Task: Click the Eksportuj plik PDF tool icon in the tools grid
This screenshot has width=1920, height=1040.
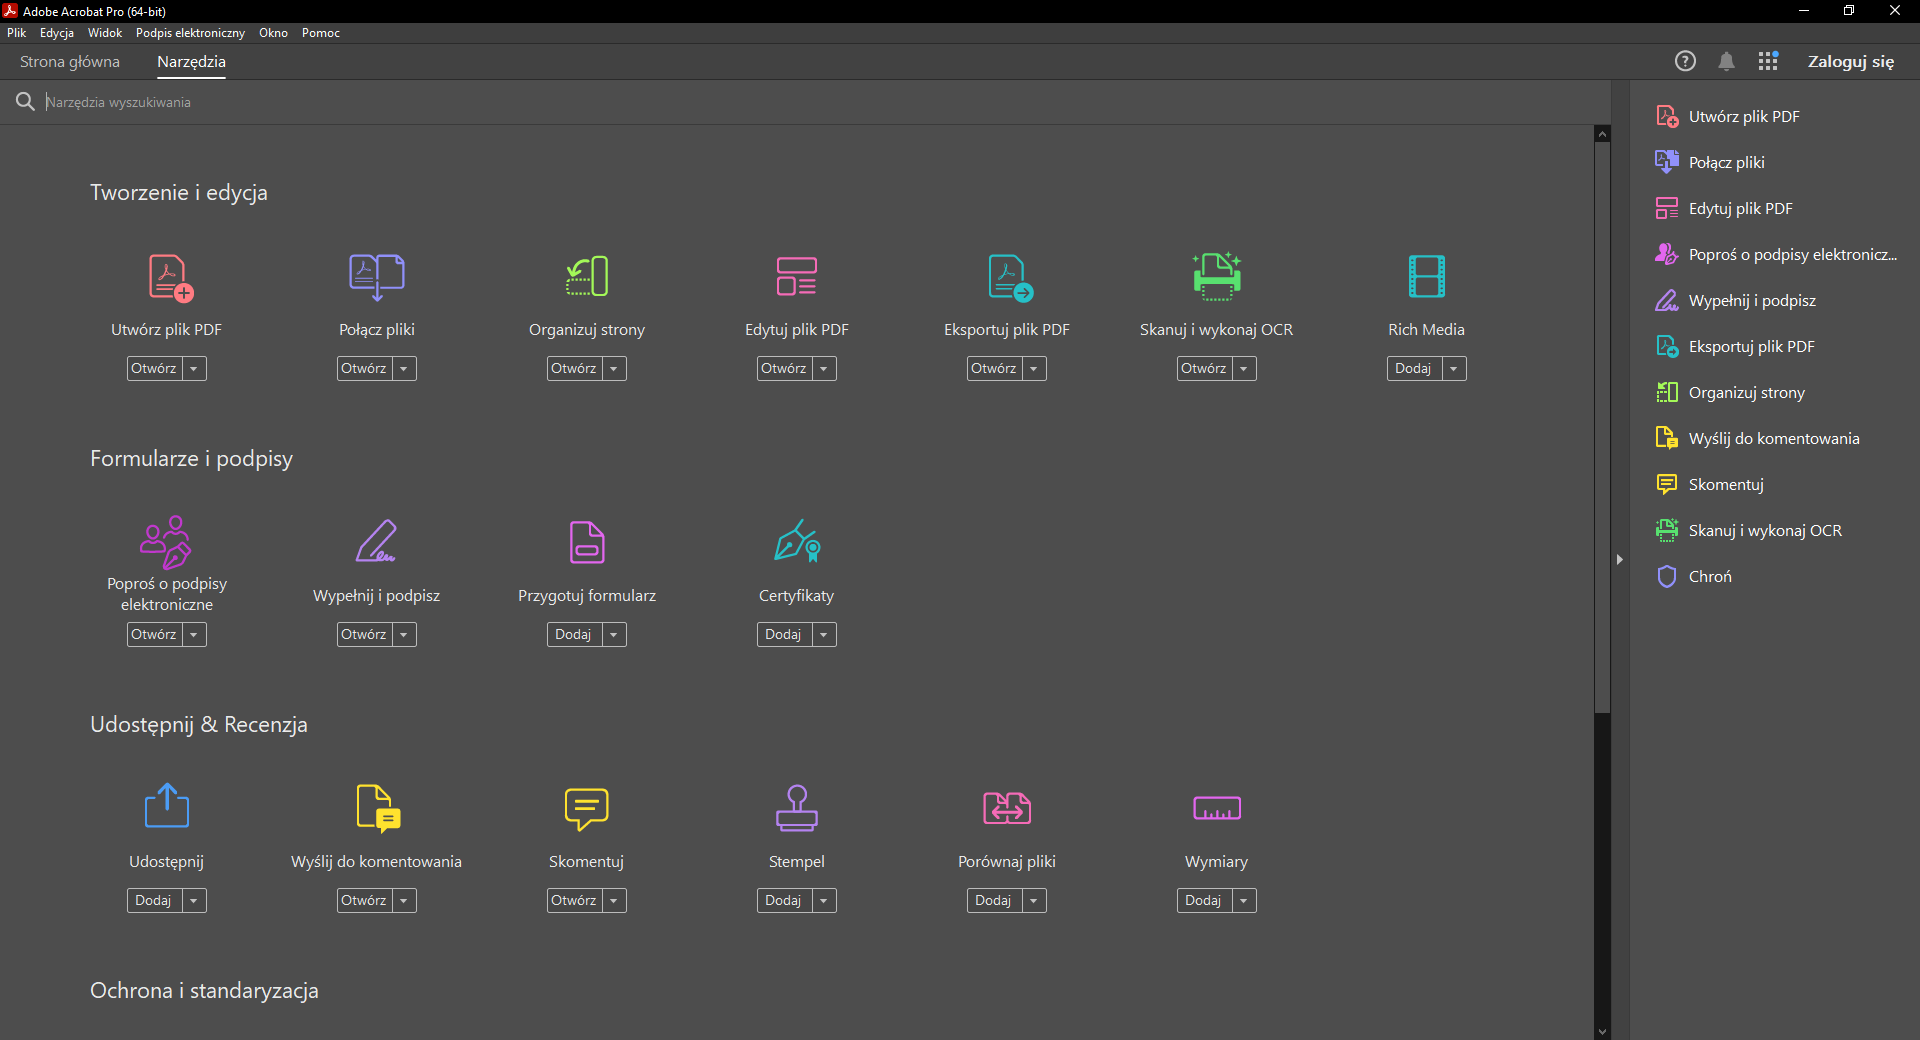Action: [1010, 277]
